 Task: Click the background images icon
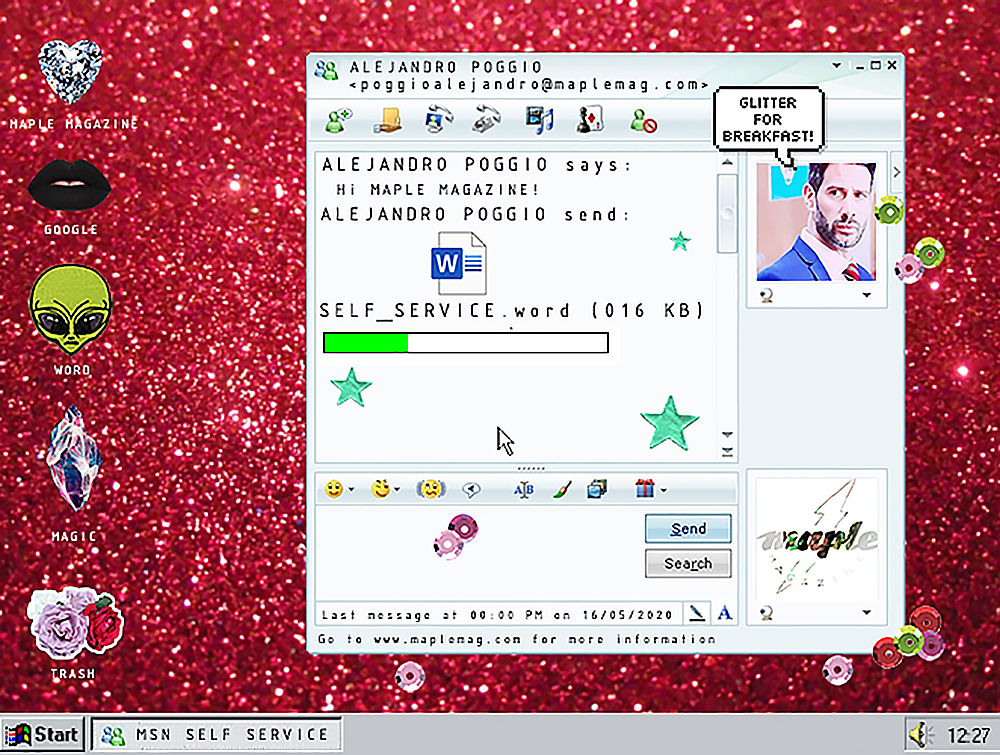coord(597,489)
